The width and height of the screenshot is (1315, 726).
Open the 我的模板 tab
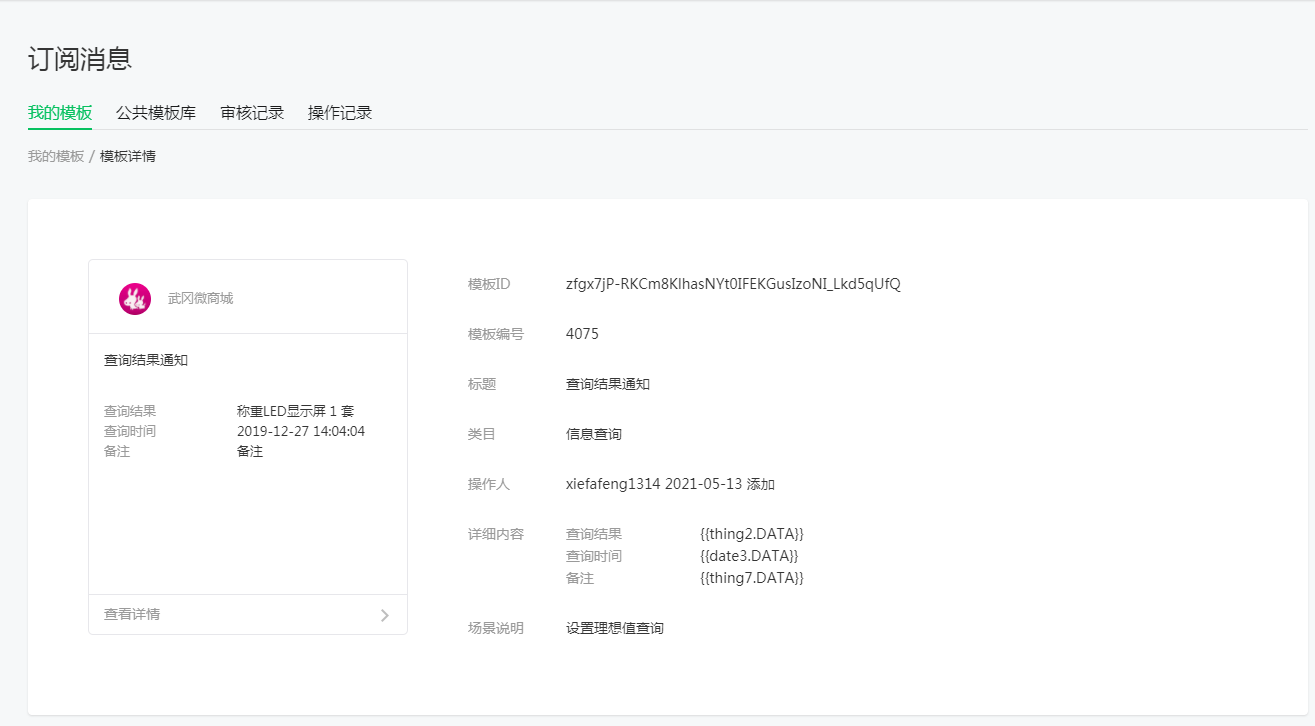(60, 113)
